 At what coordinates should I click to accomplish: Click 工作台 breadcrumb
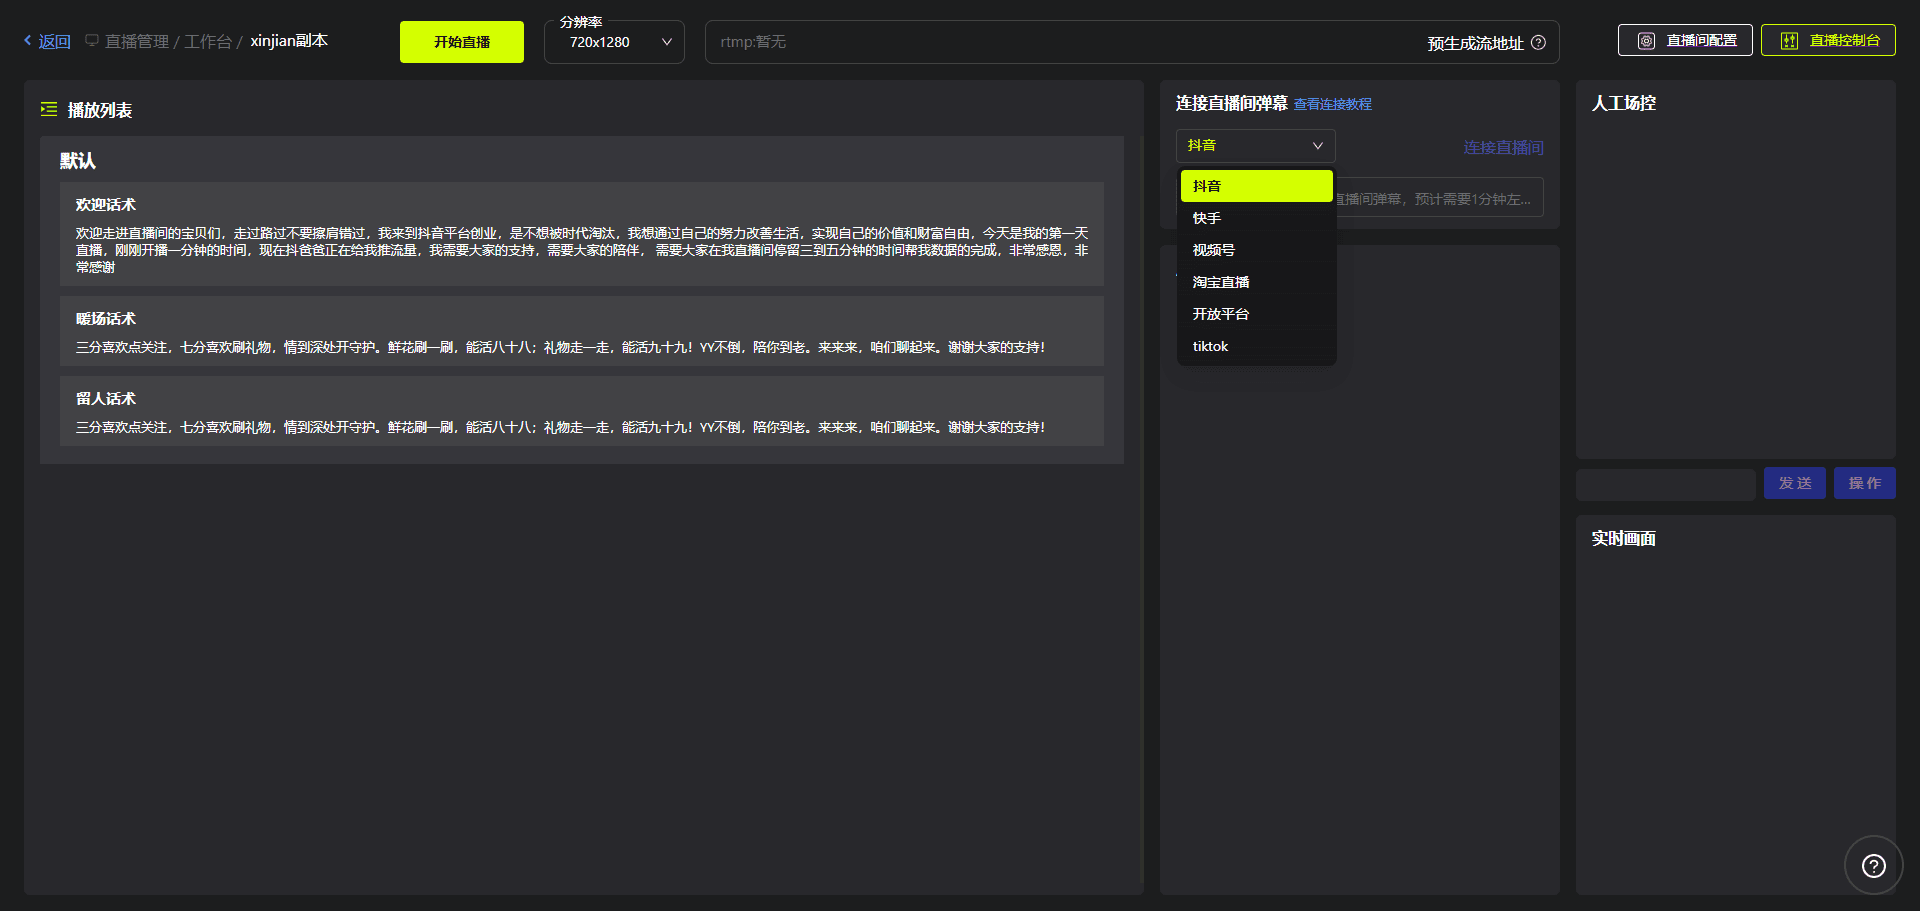pos(208,41)
